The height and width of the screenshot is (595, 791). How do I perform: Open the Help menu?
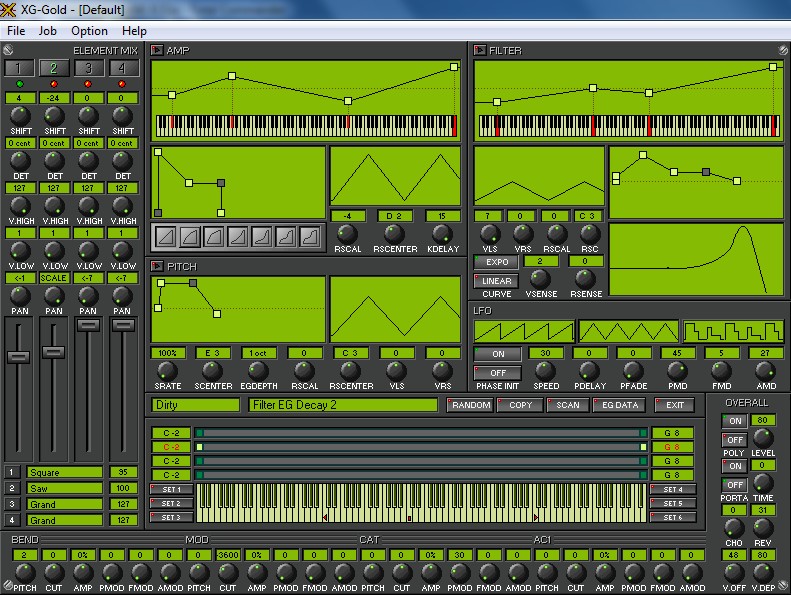click(134, 31)
